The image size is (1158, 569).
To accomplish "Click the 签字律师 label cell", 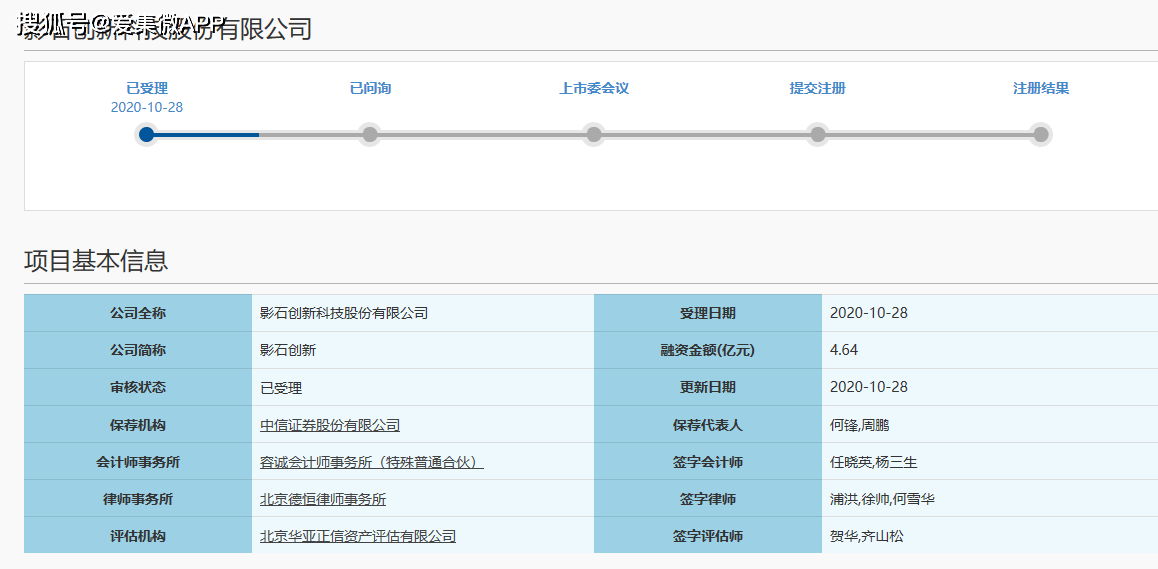I will click(x=708, y=498).
